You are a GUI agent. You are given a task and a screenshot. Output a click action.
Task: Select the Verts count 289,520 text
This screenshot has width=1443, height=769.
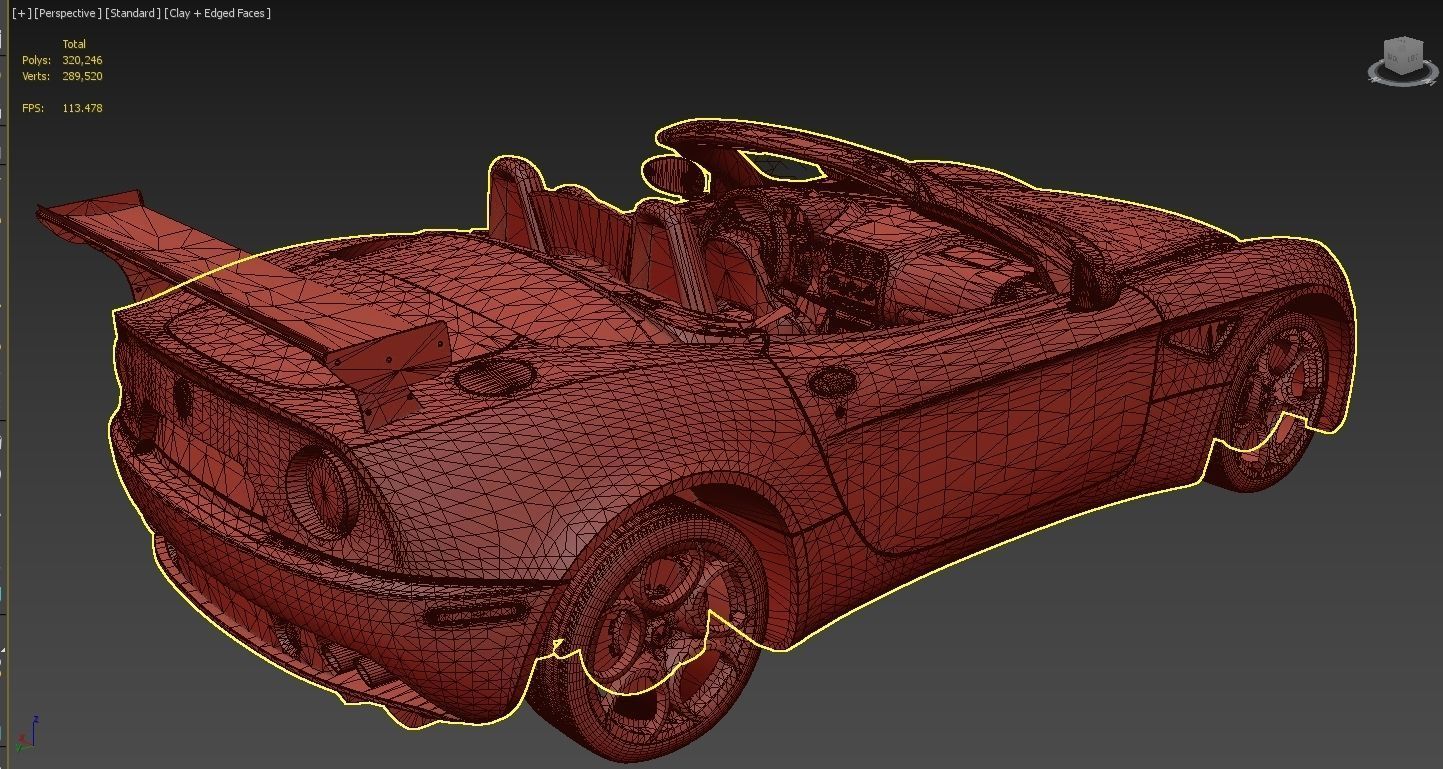coord(82,76)
